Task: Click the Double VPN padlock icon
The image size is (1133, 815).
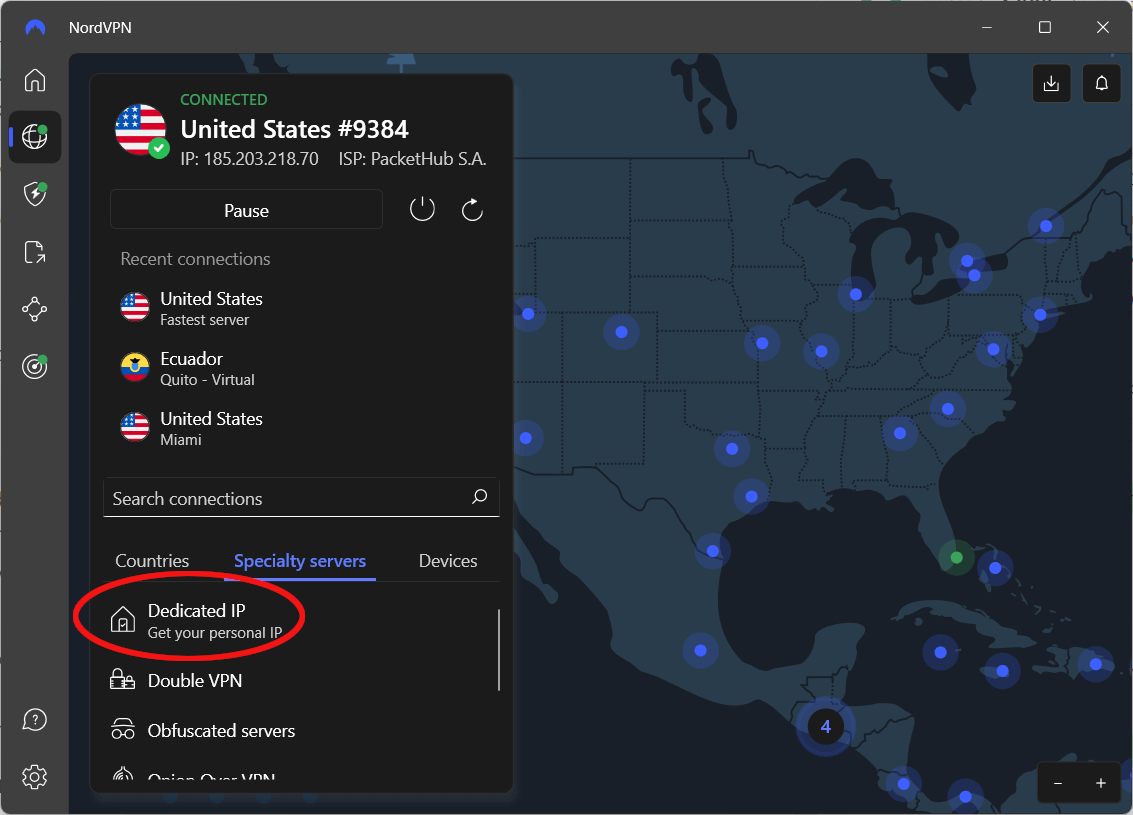Action: point(122,679)
